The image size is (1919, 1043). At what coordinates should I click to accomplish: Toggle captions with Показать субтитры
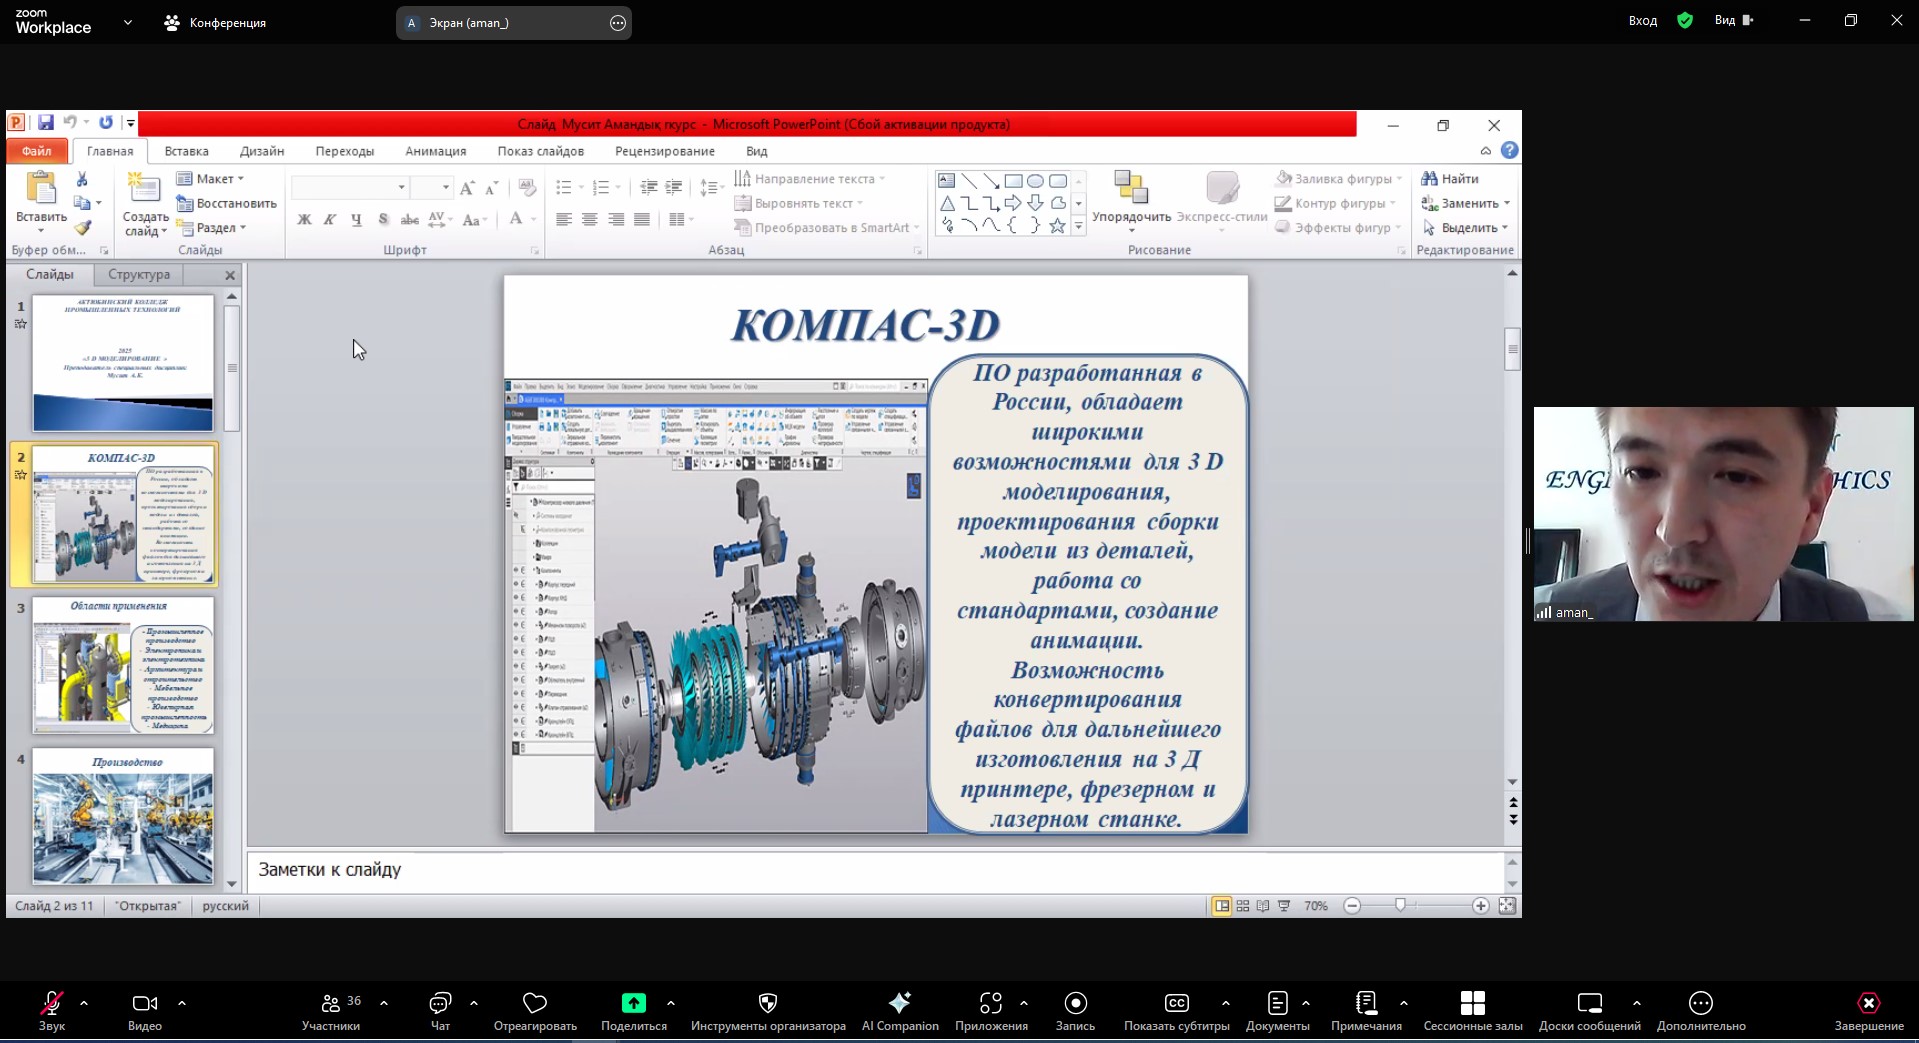pyautogui.click(x=1176, y=1003)
